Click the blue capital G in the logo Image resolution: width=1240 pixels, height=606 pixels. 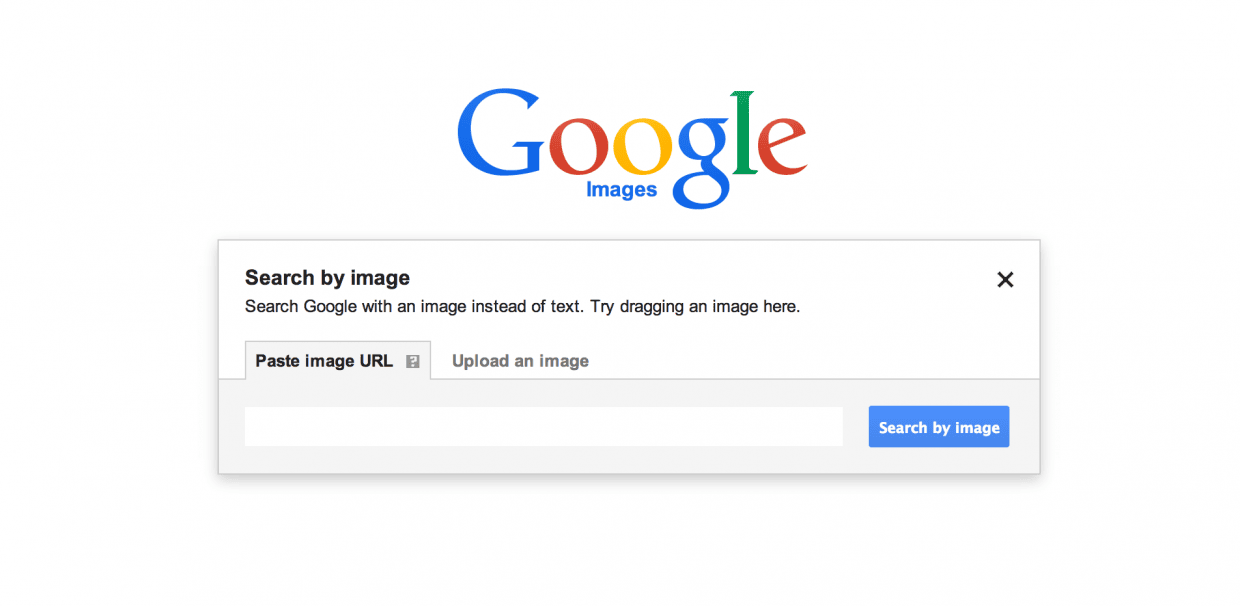pyautogui.click(x=503, y=133)
